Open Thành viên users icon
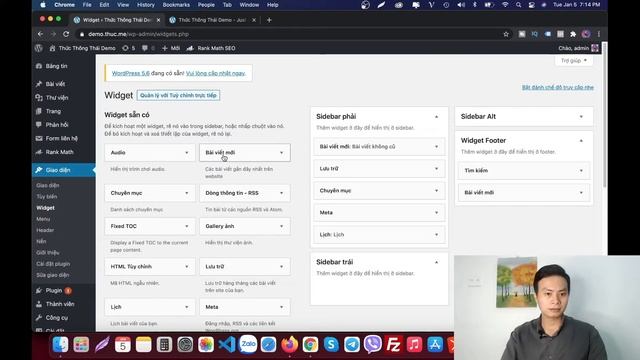 39,304
